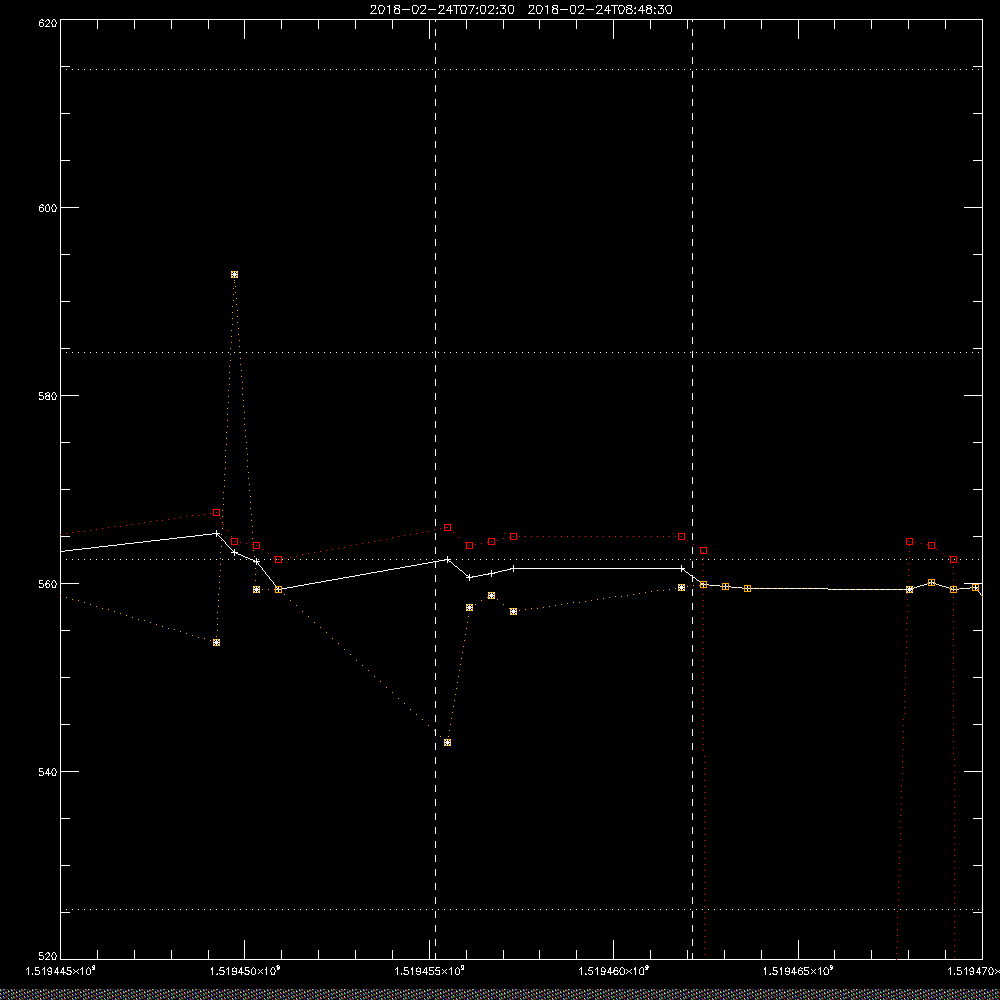This screenshot has height=1000, width=1000.
Task: Click the second vertical dashed time marker line
Action: point(693,489)
